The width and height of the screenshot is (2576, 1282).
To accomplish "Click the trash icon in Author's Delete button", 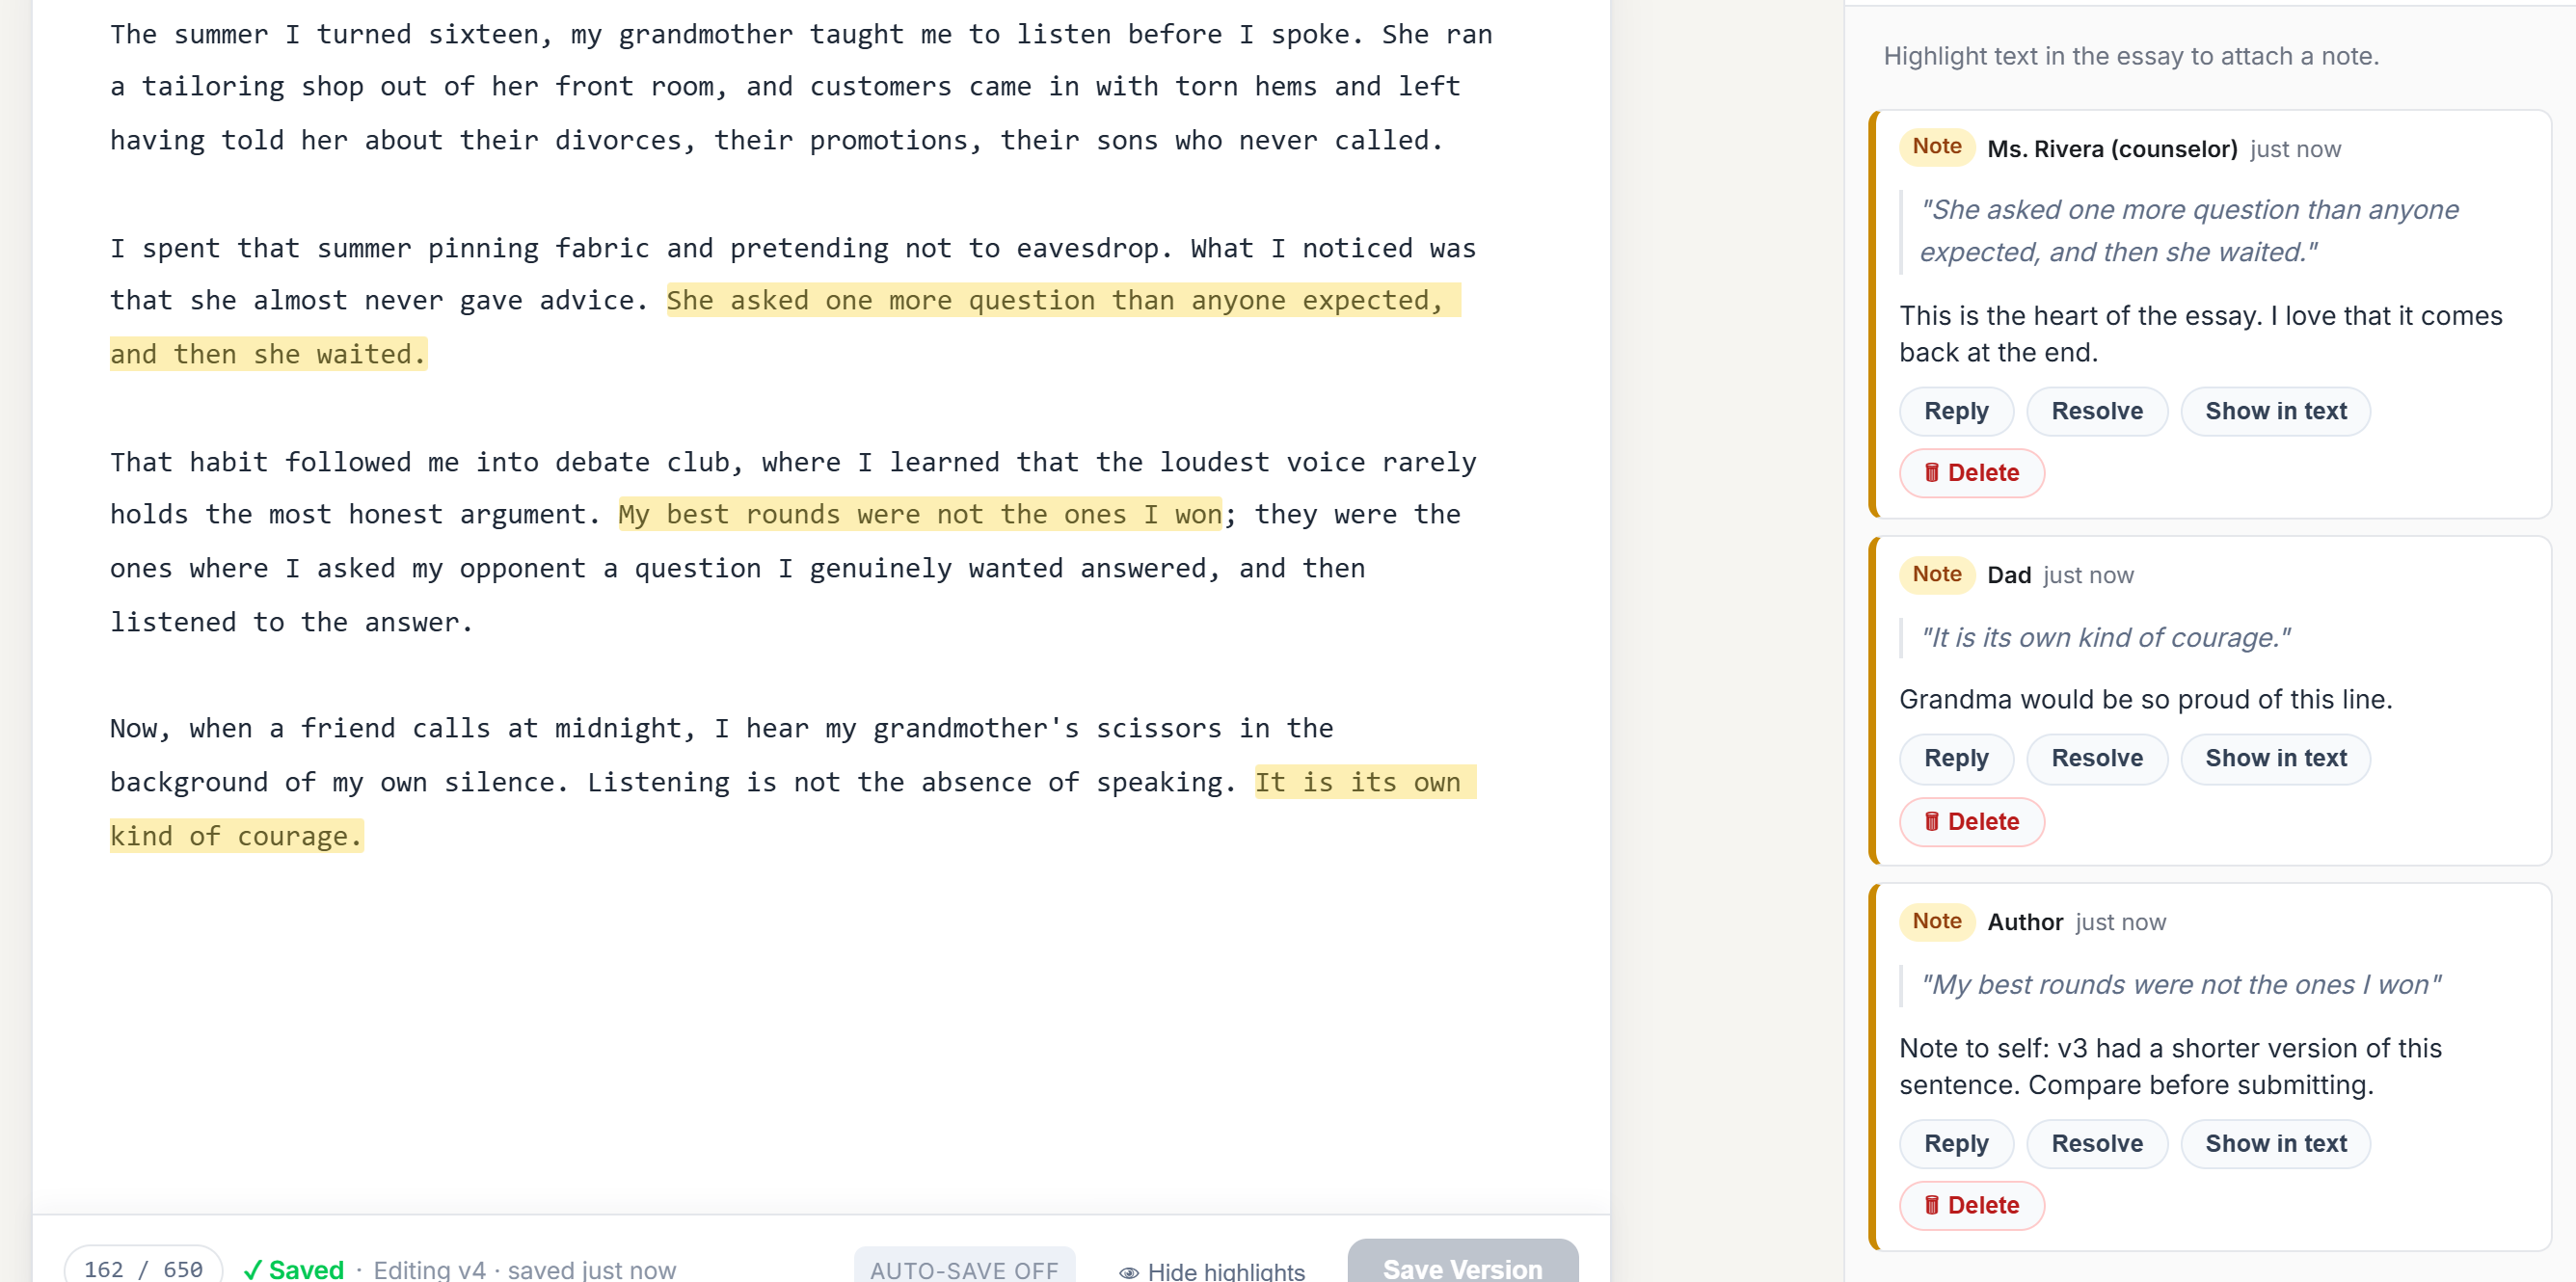I will [x=1932, y=1205].
